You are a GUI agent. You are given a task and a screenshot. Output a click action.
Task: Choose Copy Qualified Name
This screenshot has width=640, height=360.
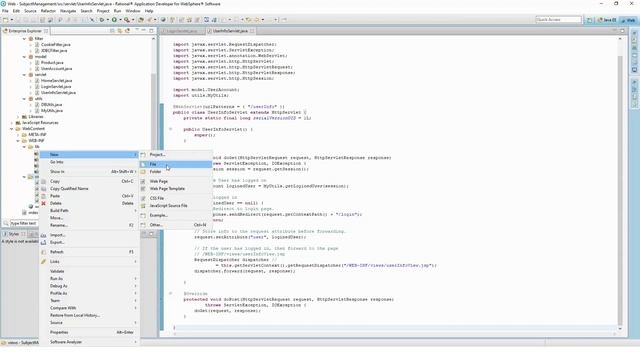pyautogui.click(x=89, y=189)
